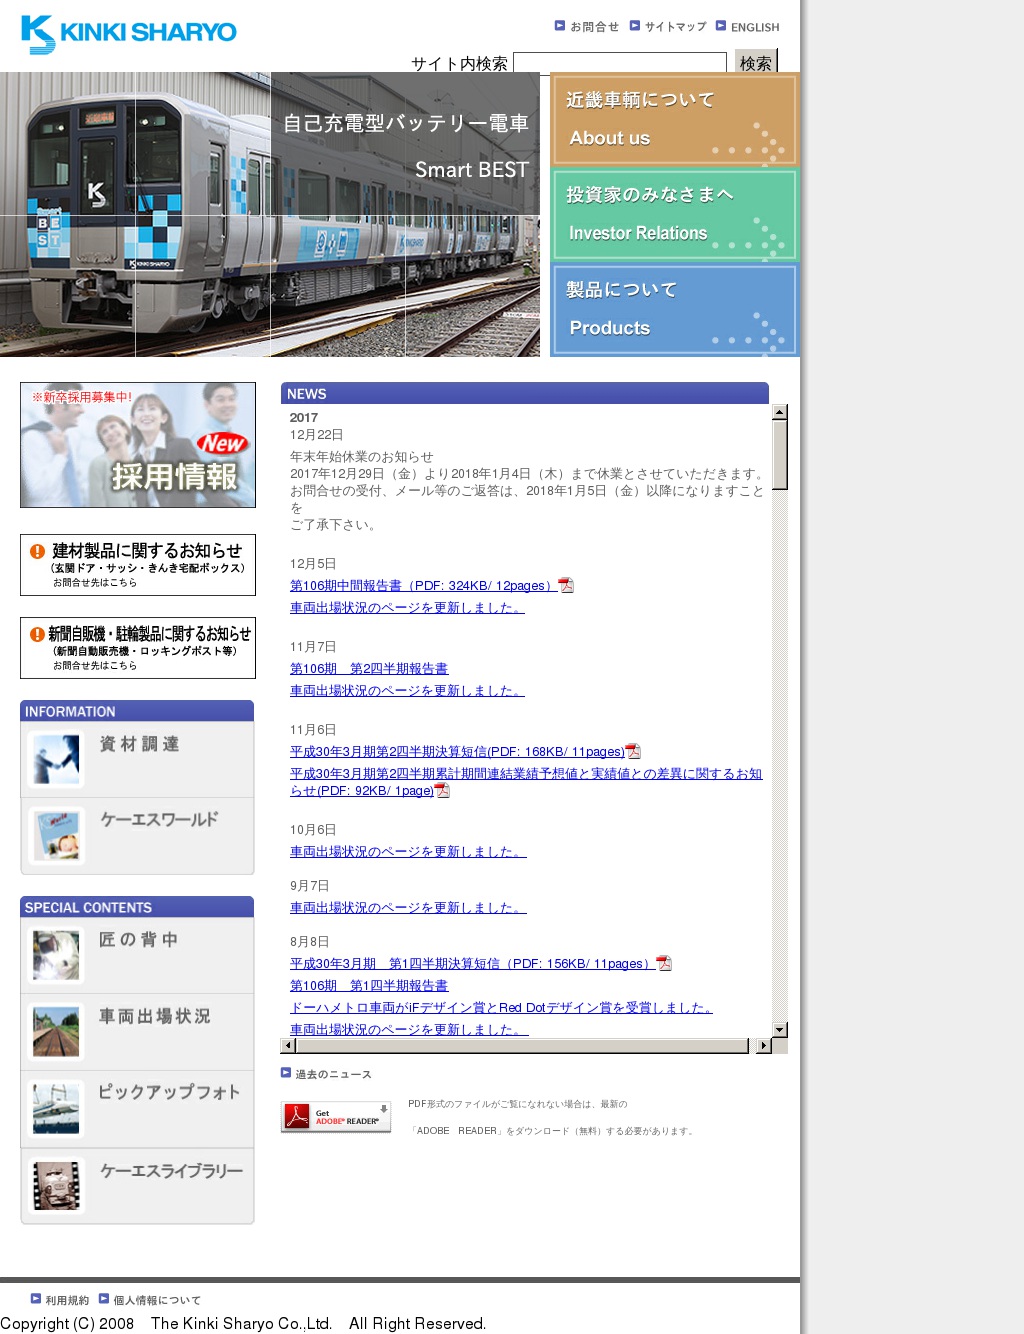Screen dimensions: 1024x1334
Task: Open the 車両出場状況 sidebar link
Action: [154, 1016]
